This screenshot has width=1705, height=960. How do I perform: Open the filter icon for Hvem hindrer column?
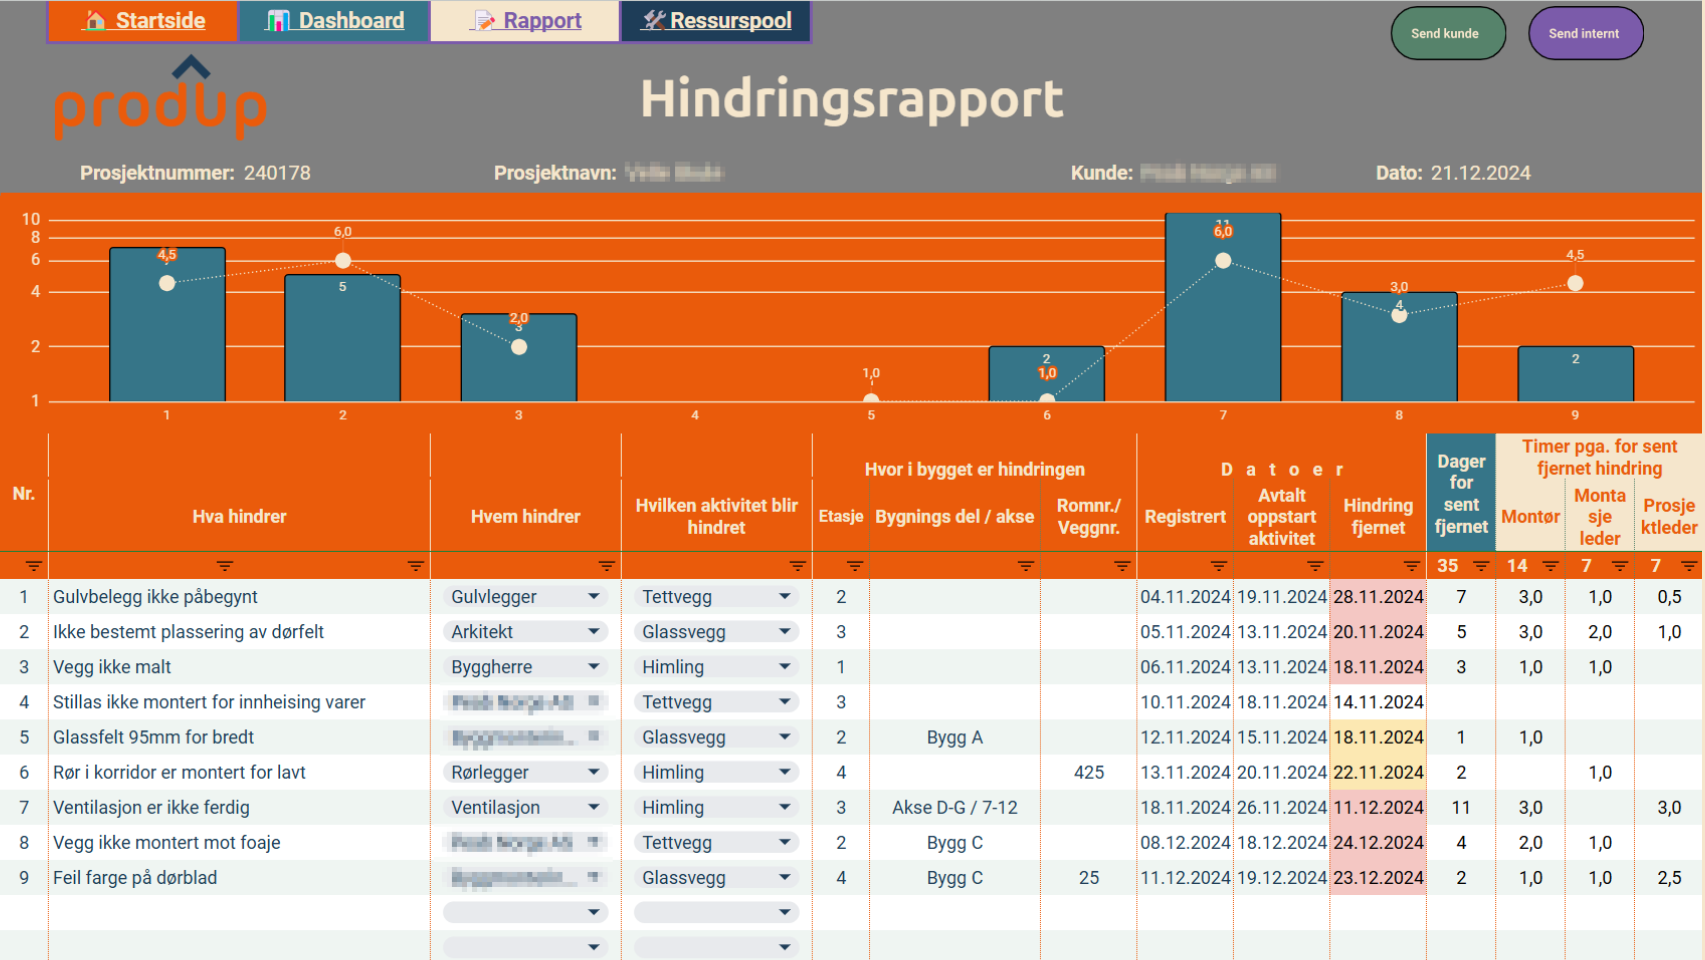[606, 566]
